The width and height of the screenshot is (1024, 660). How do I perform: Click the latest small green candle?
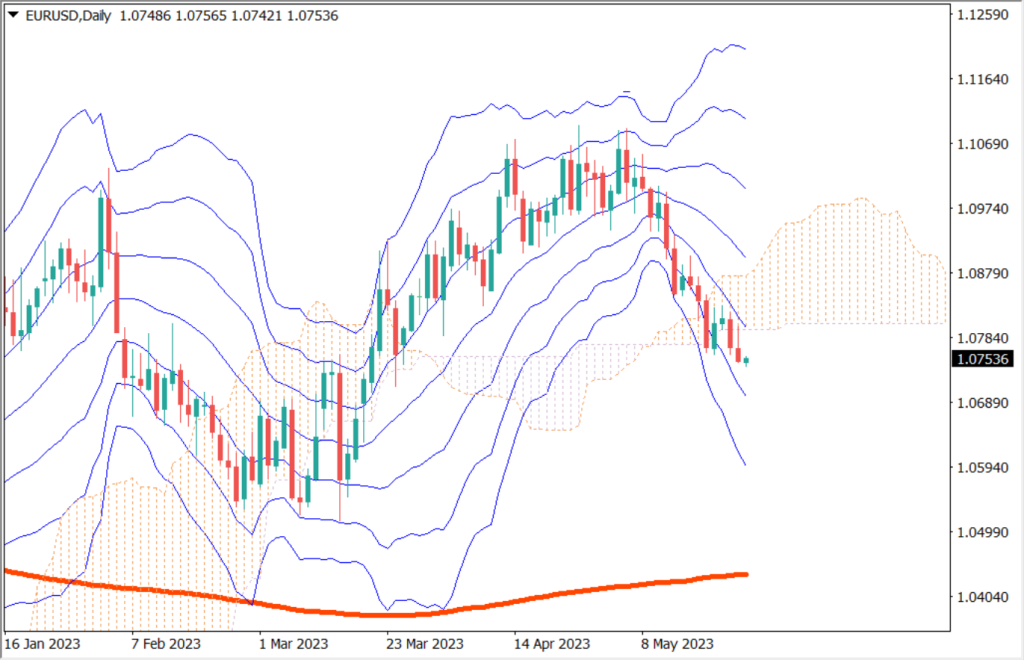pos(746,361)
